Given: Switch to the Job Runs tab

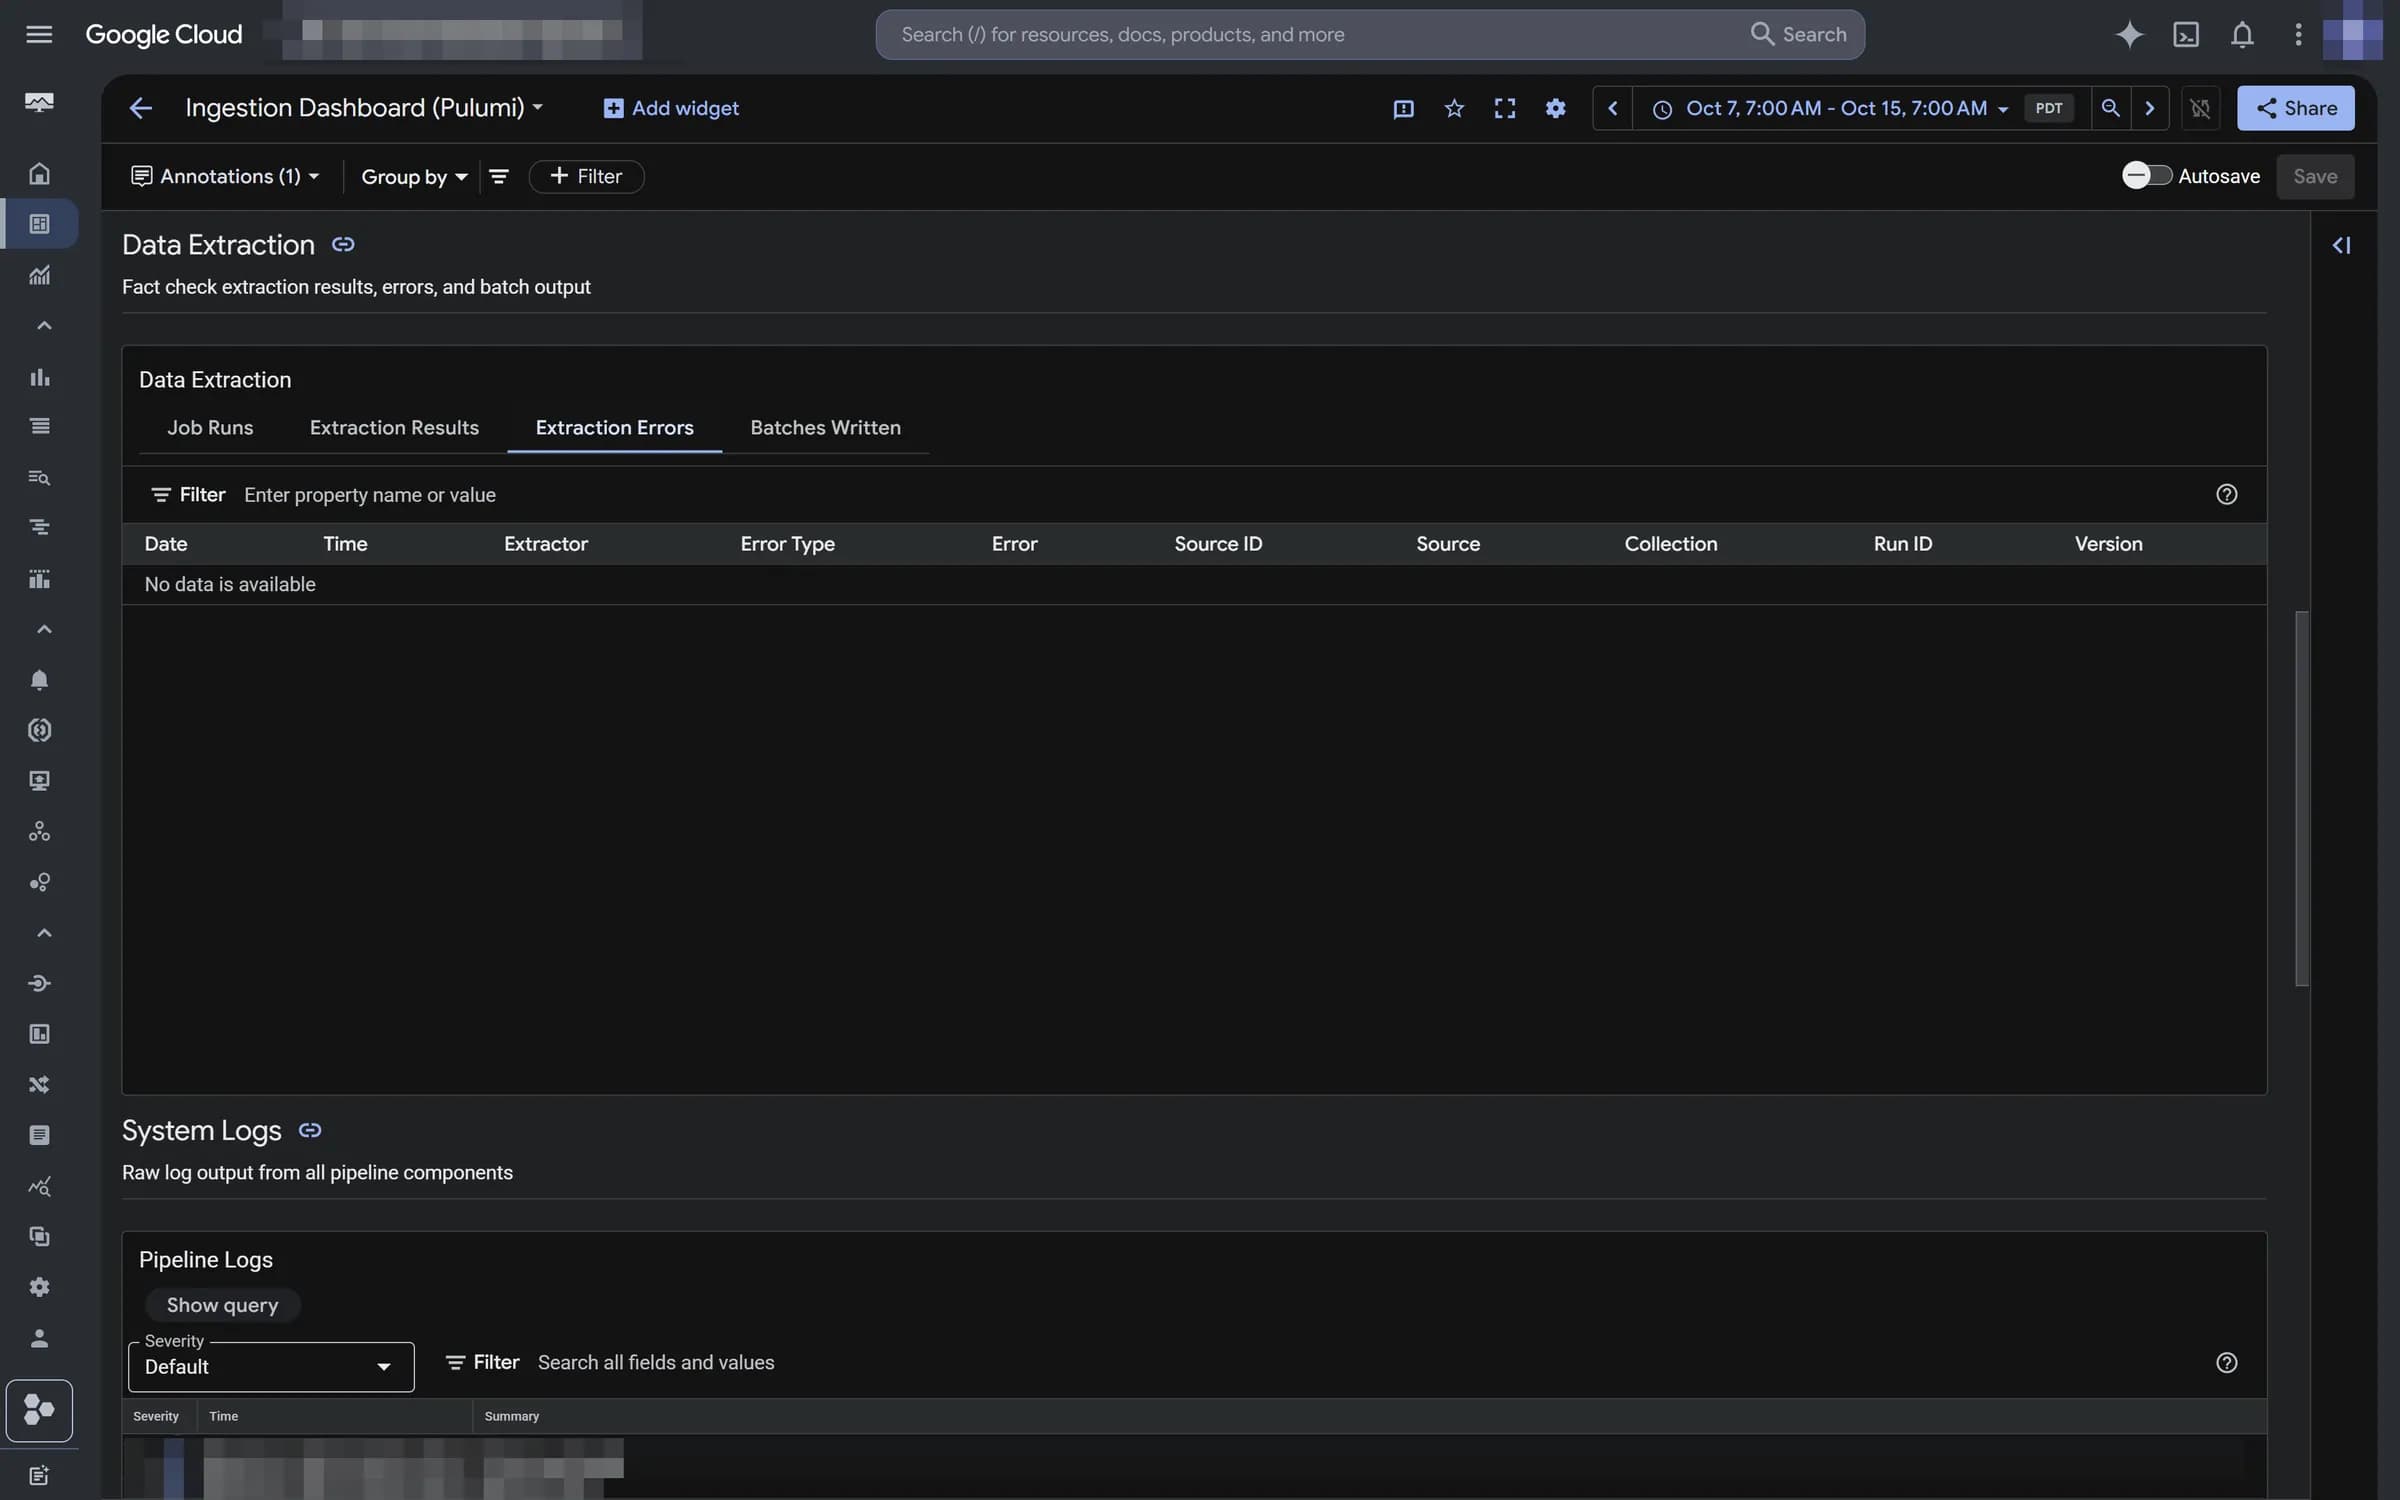Looking at the screenshot, I should click(210, 428).
